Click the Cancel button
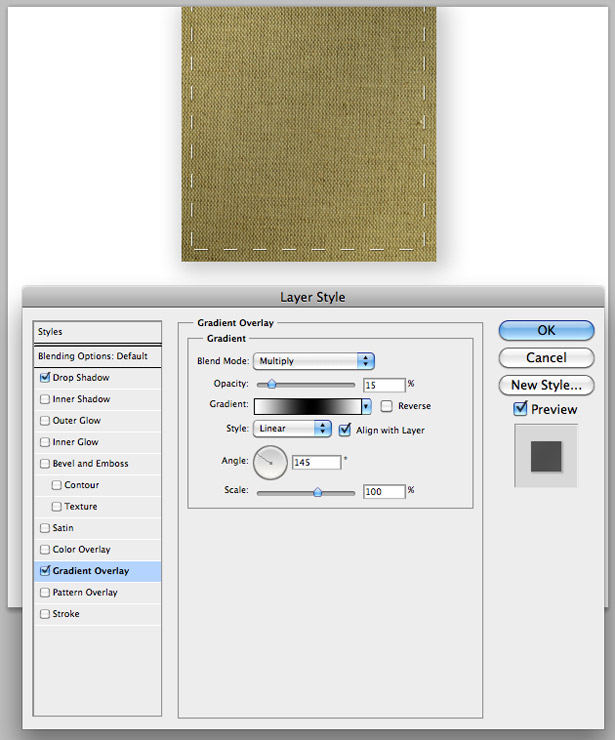 click(x=546, y=358)
